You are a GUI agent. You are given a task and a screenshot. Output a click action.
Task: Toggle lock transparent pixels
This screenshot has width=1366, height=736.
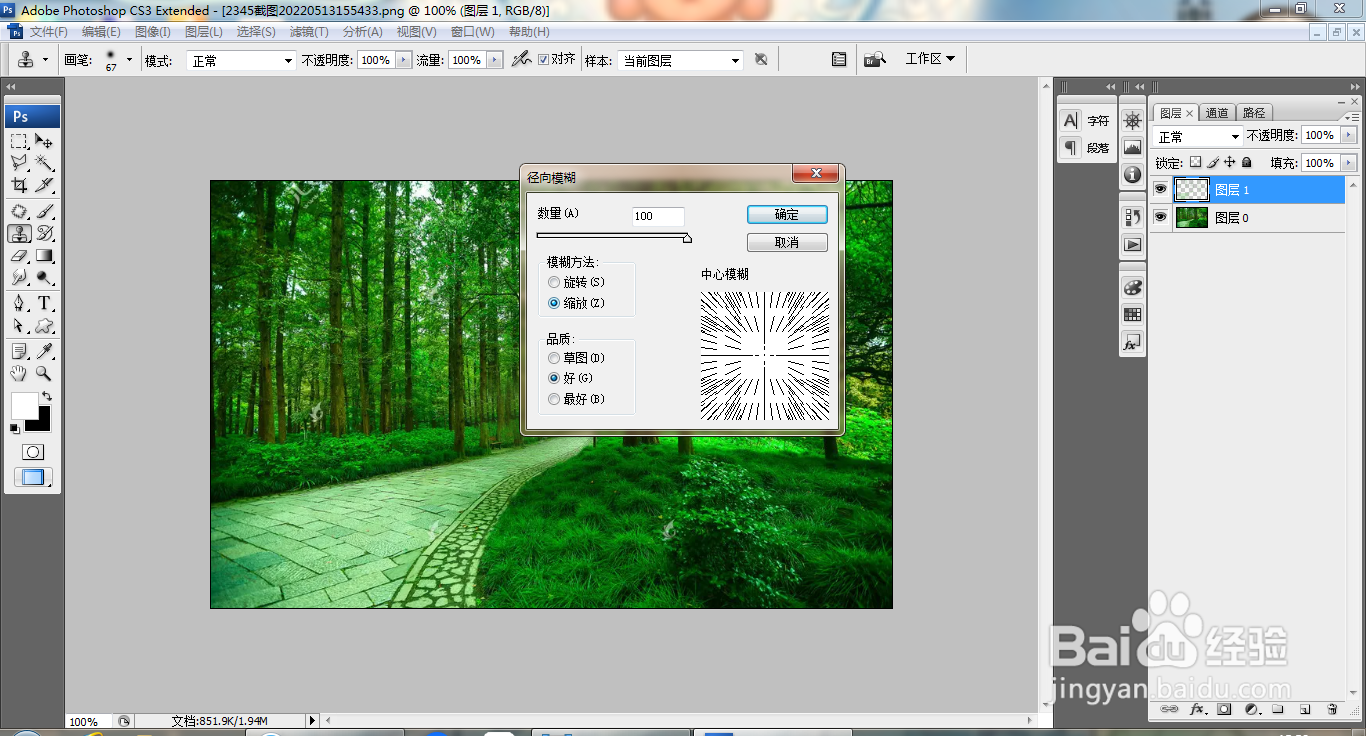tap(1195, 162)
